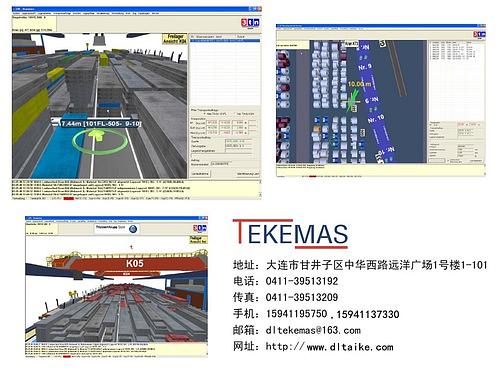The image size is (500, 375).
Task: Click the 3tn logo above the 7.44m yard view
Action: tap(250, 23)
